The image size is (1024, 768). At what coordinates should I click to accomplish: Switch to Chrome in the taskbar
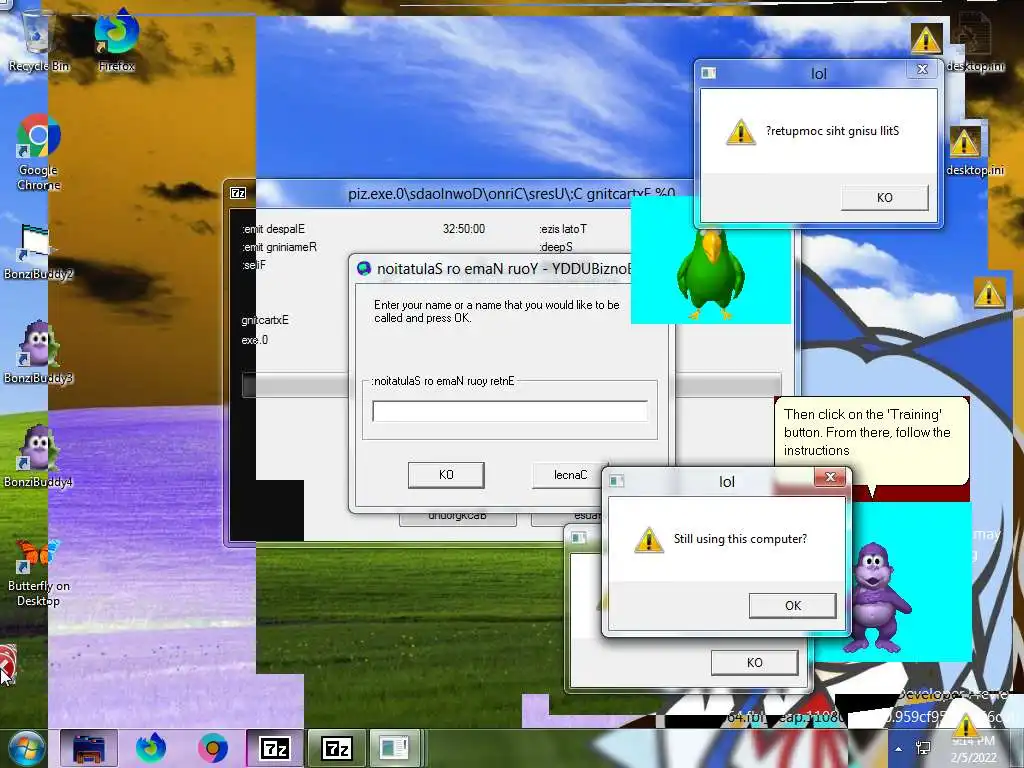tap(213, 748)
